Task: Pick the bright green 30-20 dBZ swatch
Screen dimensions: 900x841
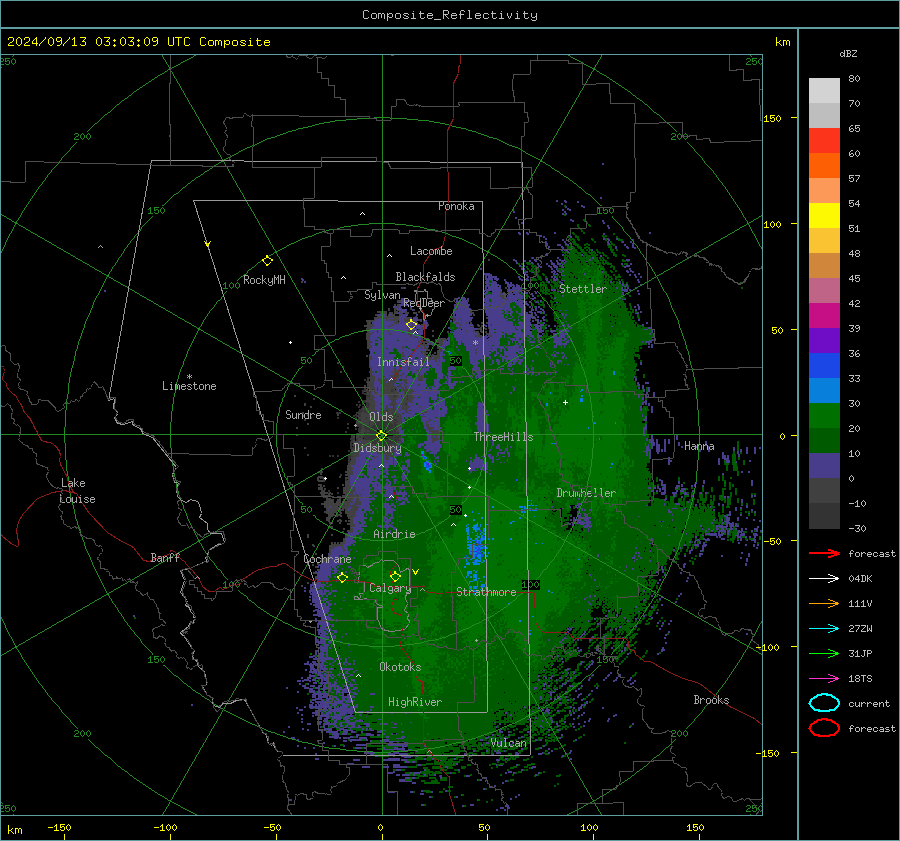Action: 824,416
